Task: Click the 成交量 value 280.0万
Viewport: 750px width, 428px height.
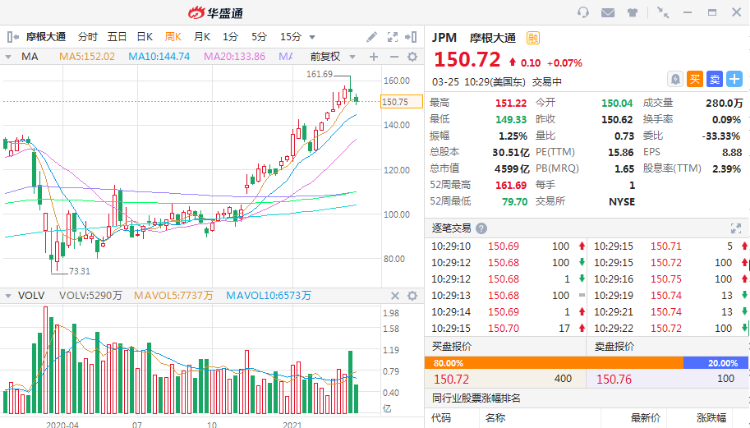Action: pos(724,103)
